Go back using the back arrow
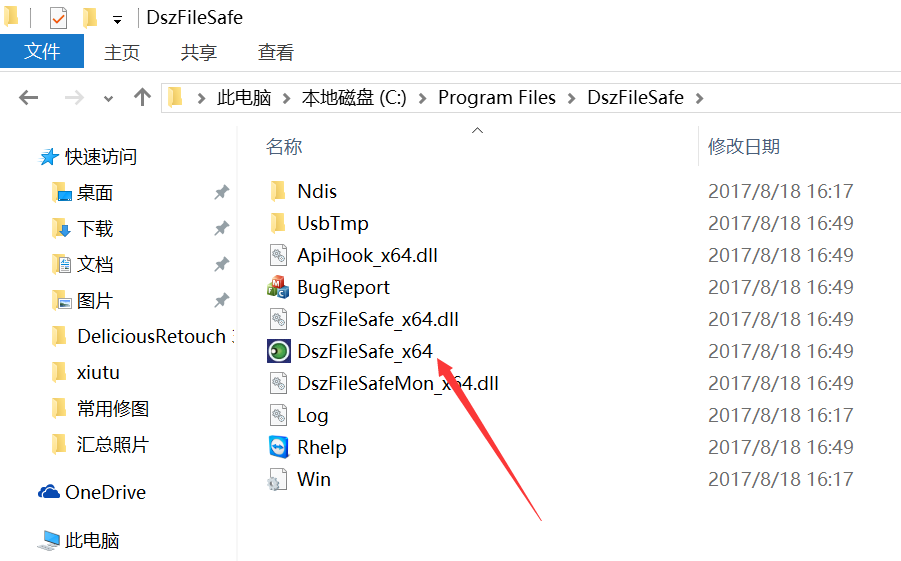 pyautogui.click(x=28, y=97)
